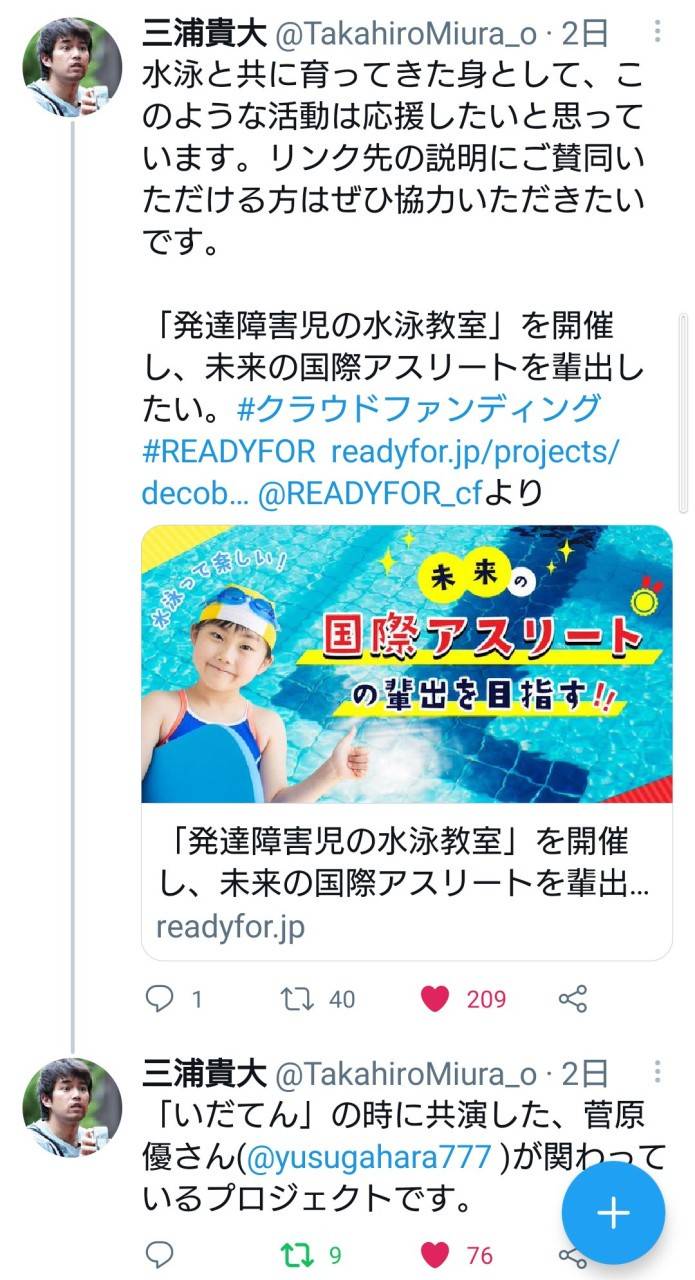This screenshot has width=695, height=1280.
Task: Reply to the second tweet about いだてん
Action: [160, 1254]
